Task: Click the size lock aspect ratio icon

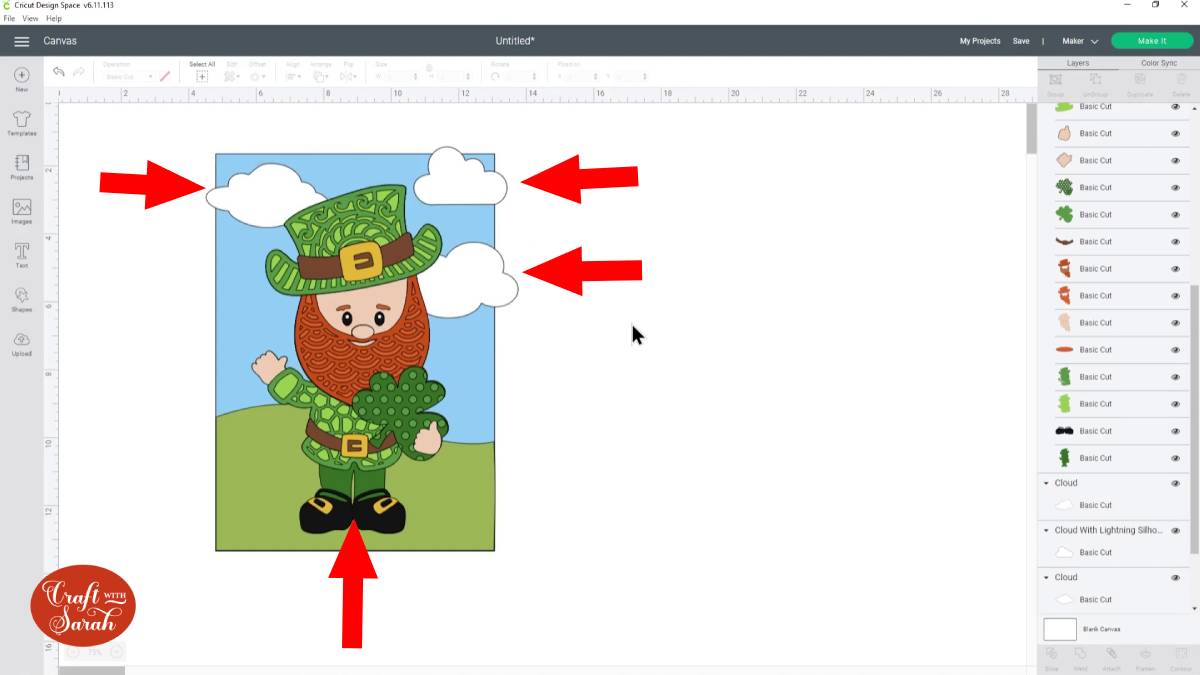Action: pos(429,69)
